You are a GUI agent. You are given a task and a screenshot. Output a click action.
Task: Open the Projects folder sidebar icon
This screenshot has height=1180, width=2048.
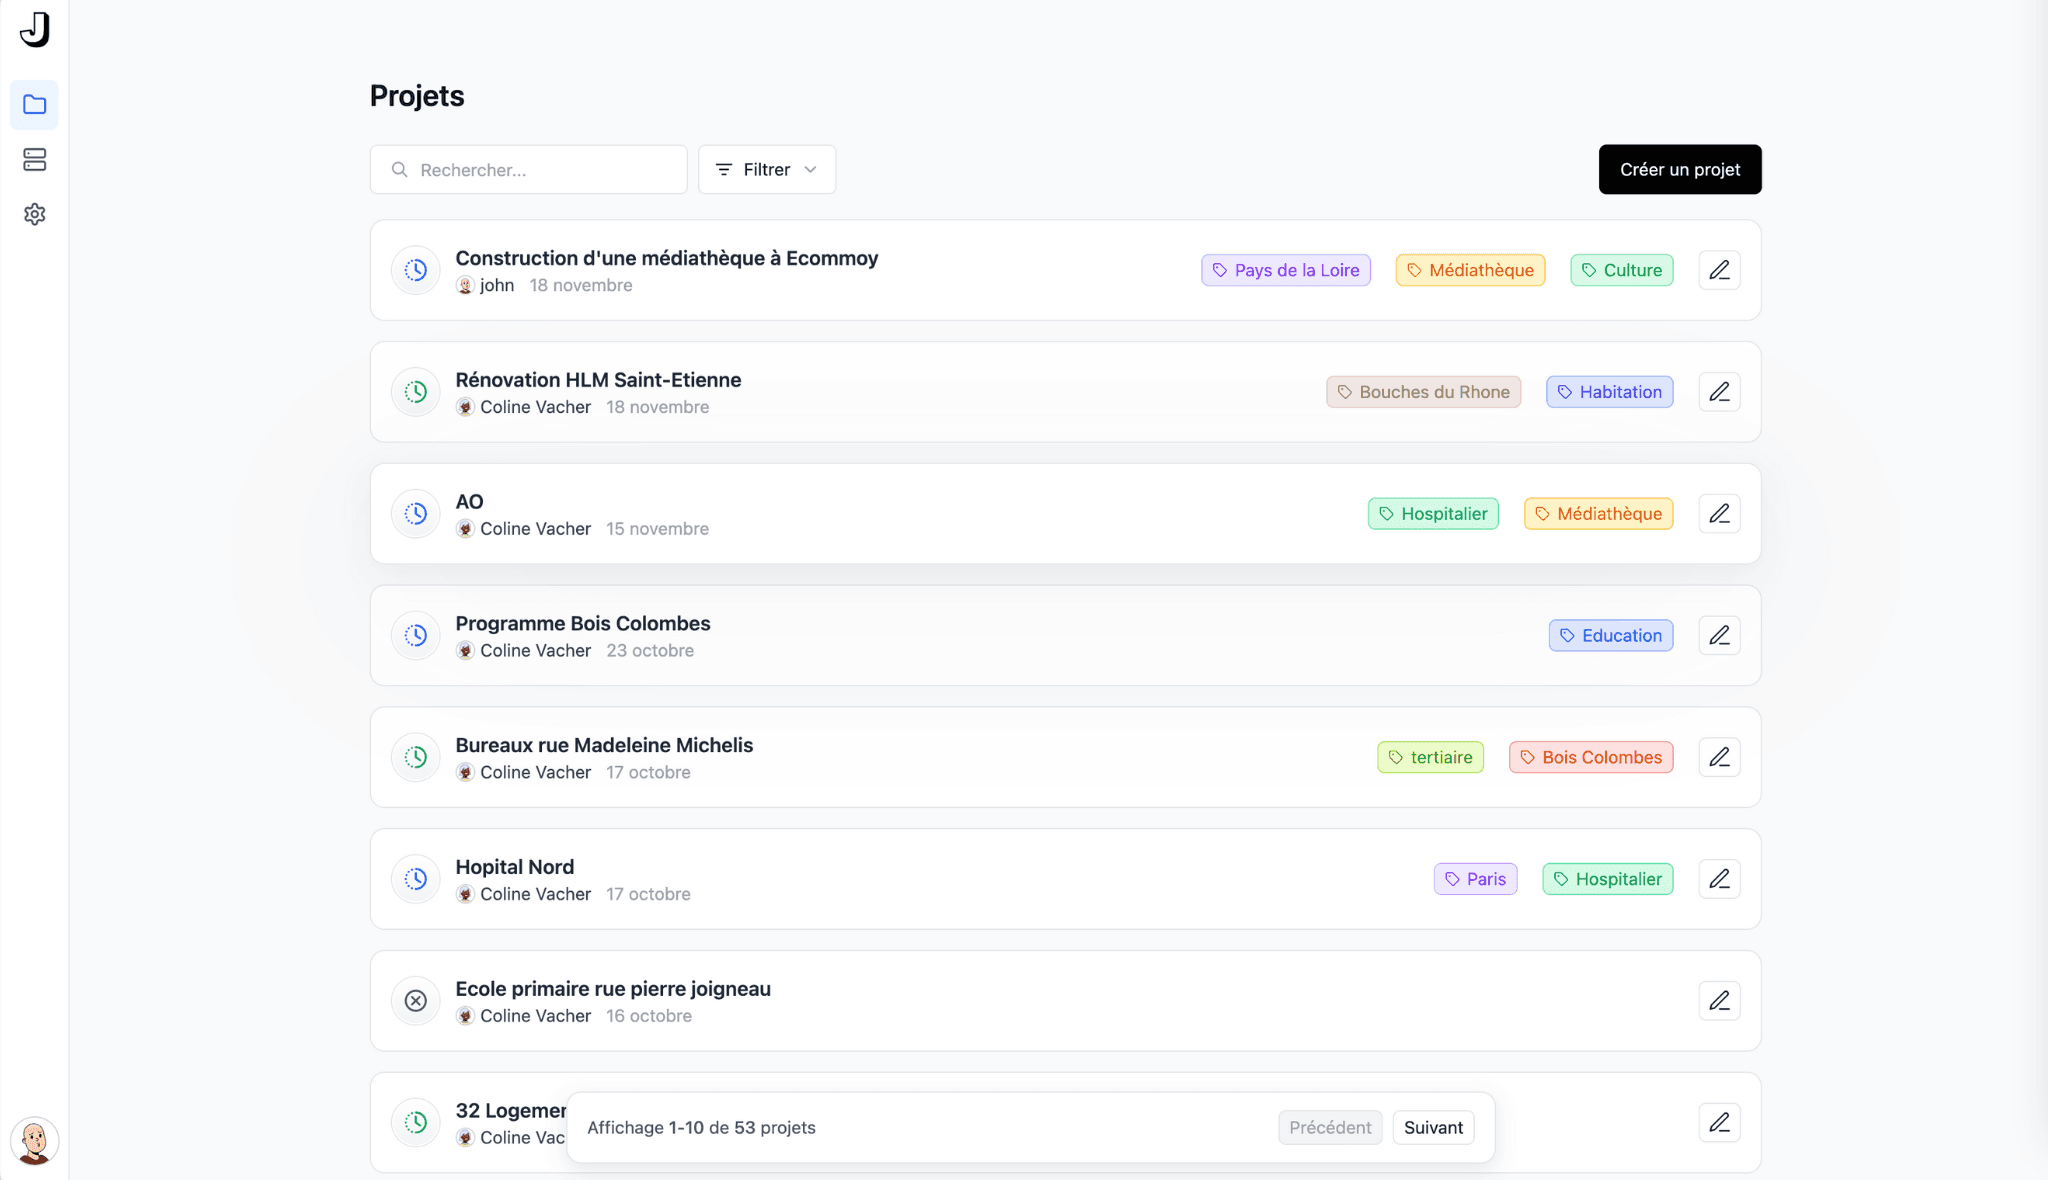(x=34, y=105)
